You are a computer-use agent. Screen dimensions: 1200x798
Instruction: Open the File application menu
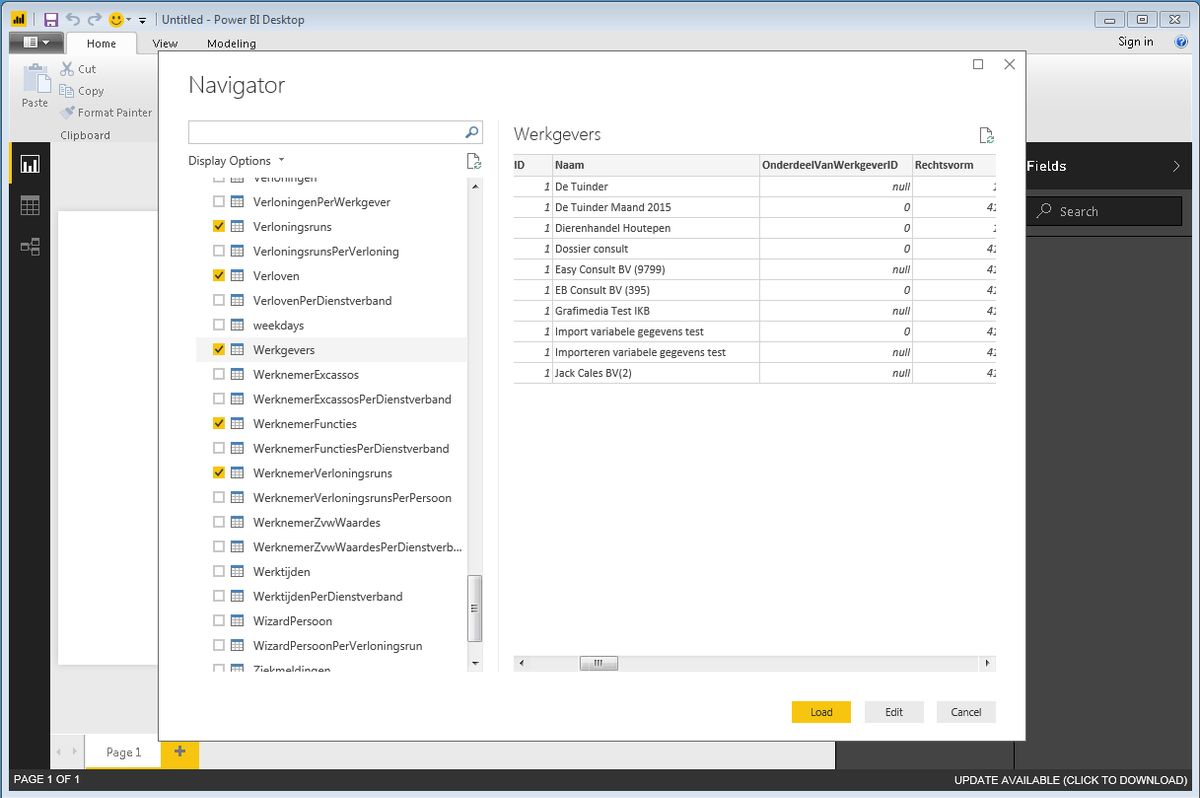pyautogui.click(x=36, y=42)
